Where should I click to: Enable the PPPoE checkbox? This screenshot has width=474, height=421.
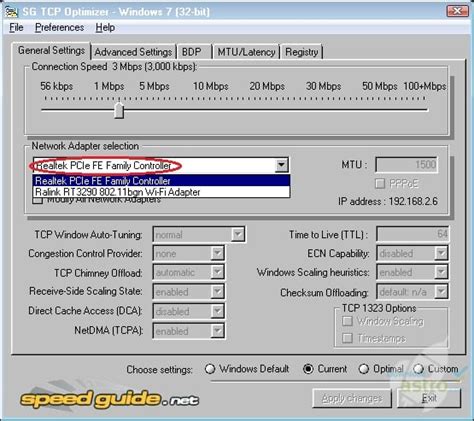tap(380, 184)
